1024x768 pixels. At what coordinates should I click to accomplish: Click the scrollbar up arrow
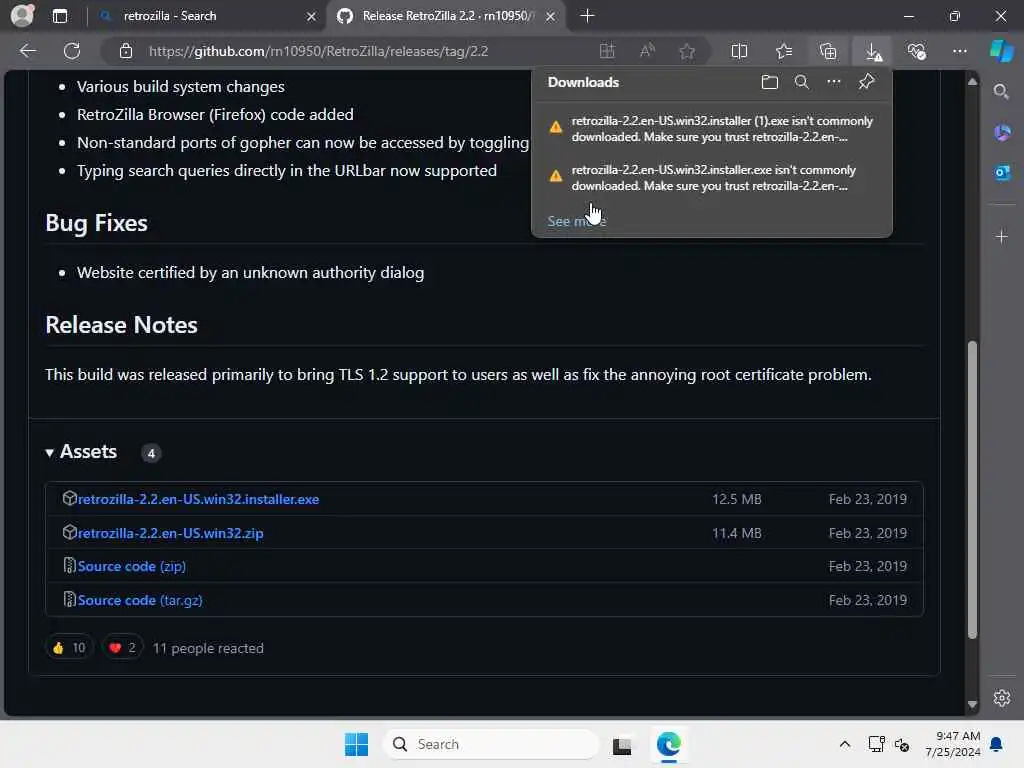[972, 82]
